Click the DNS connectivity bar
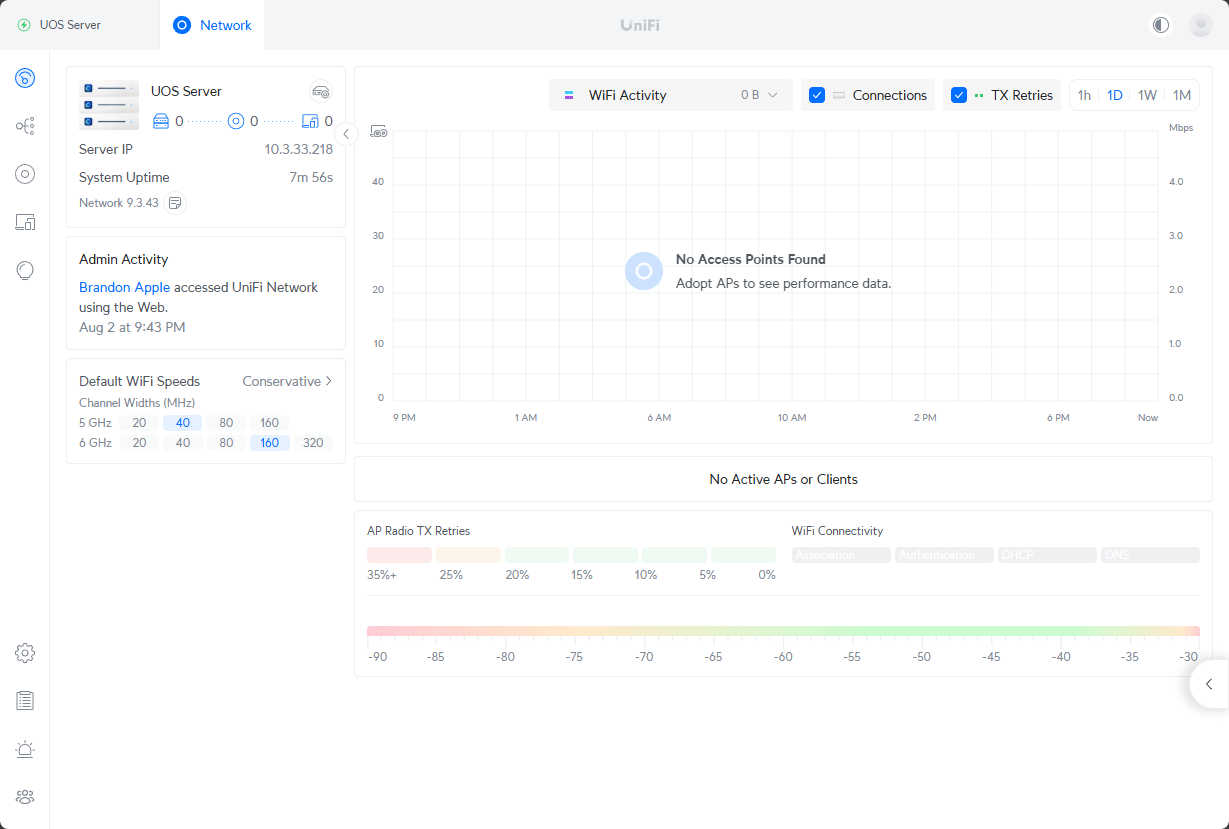Viewport: 1229px width, 829px height. (x=1150, y=555)
